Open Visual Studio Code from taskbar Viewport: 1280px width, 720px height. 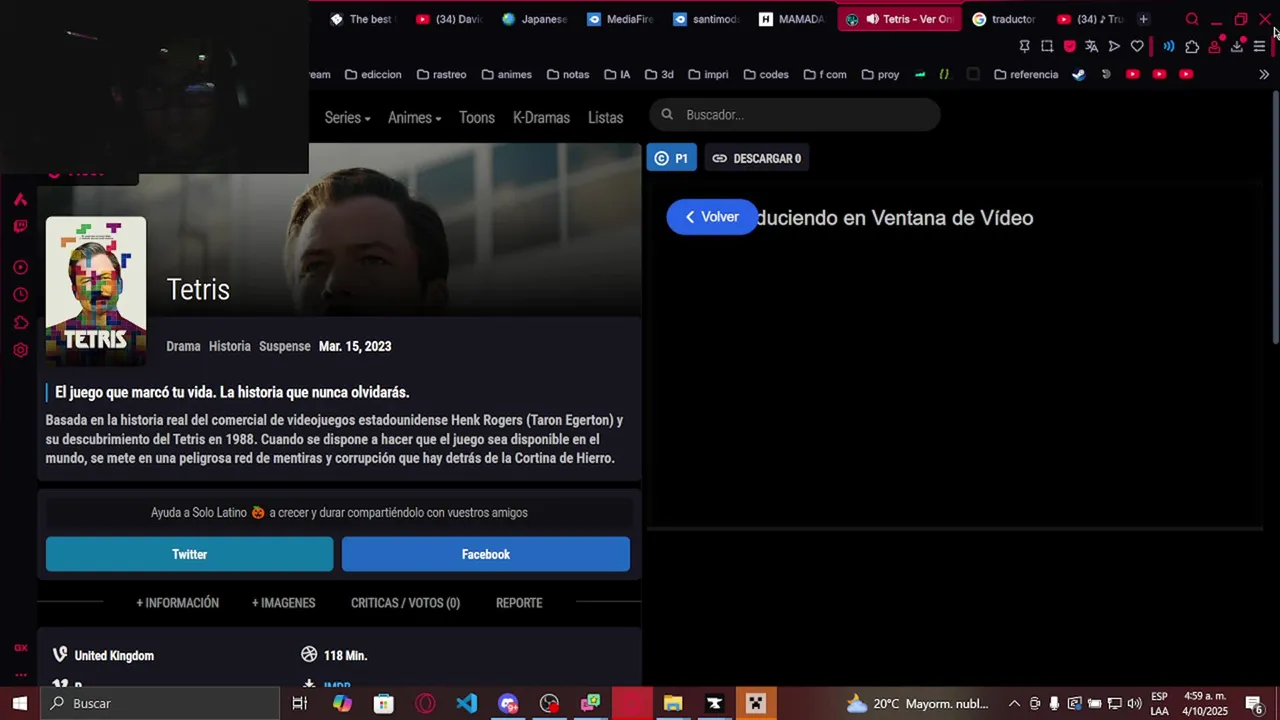pos(466,703)
